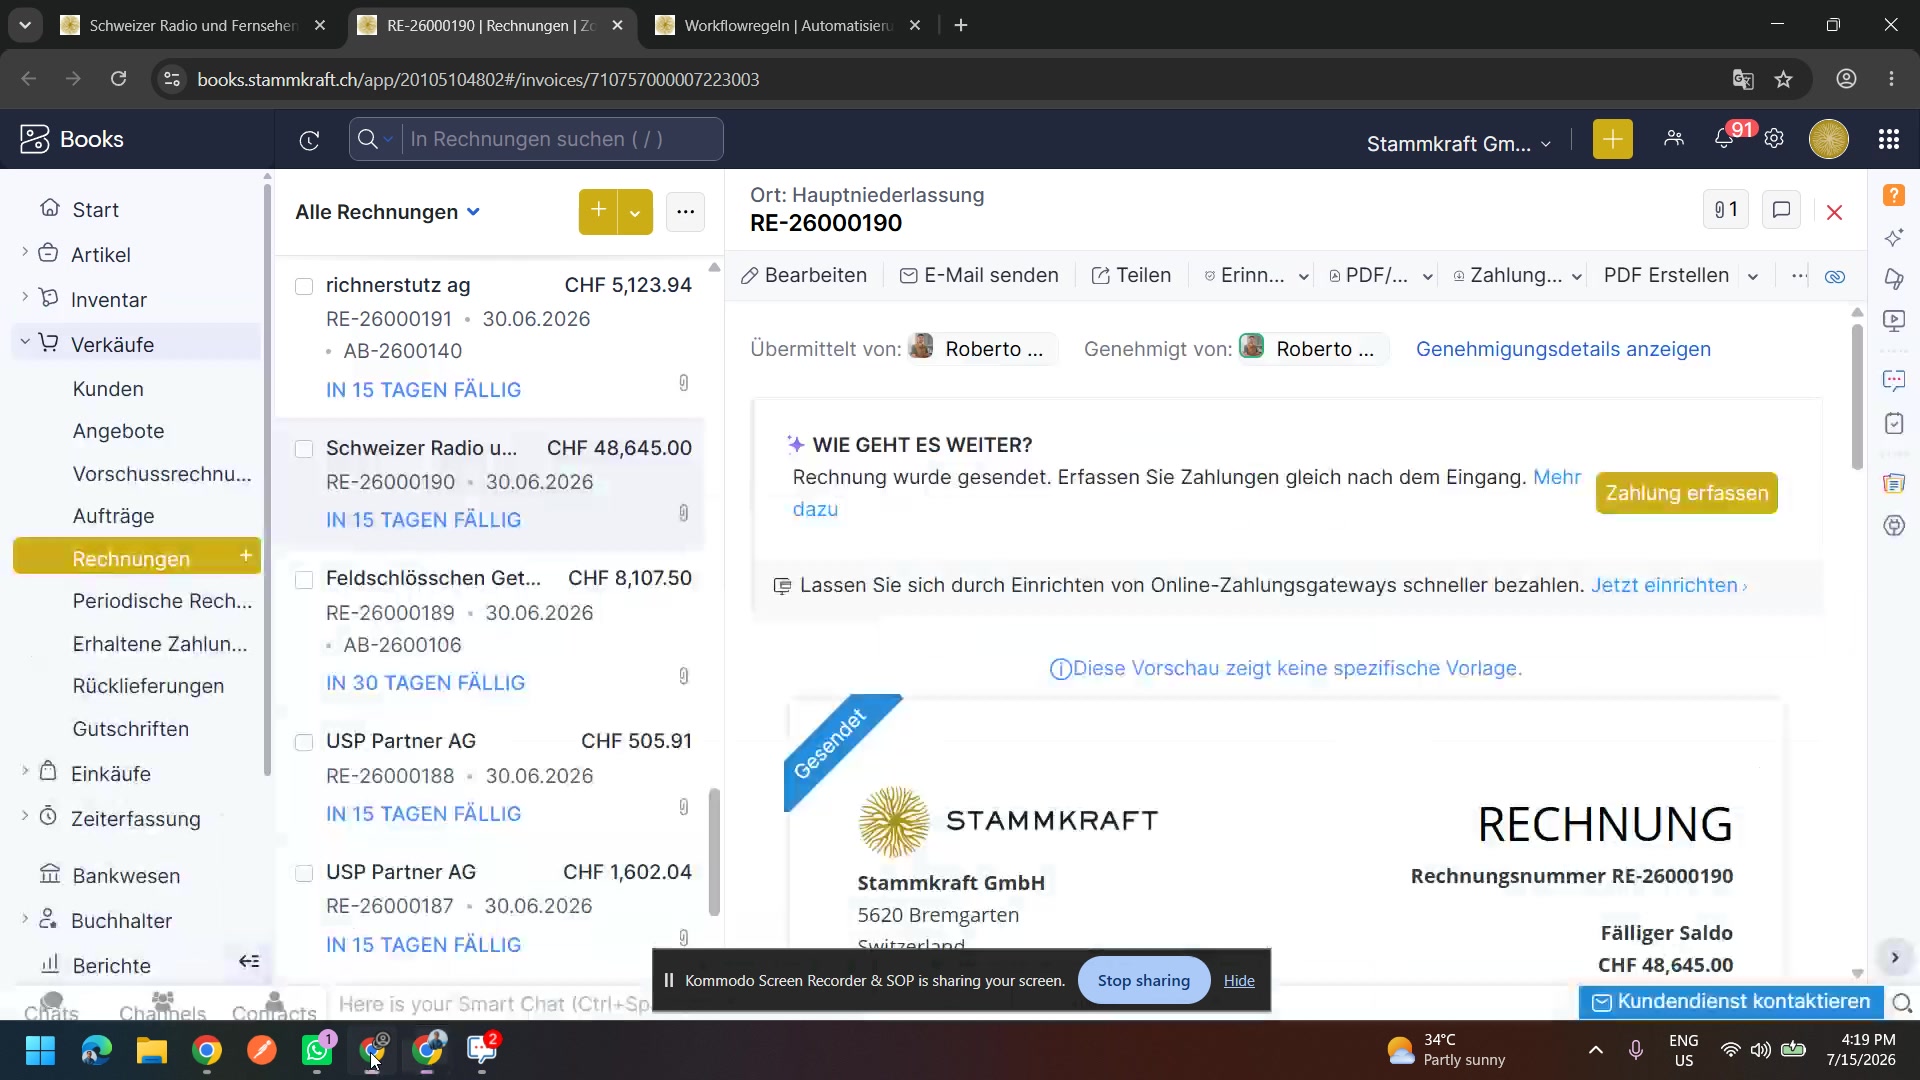1920x1080 pixels.
Task: Open File Explorer from the taskbar
Action: pos(152,1050)
